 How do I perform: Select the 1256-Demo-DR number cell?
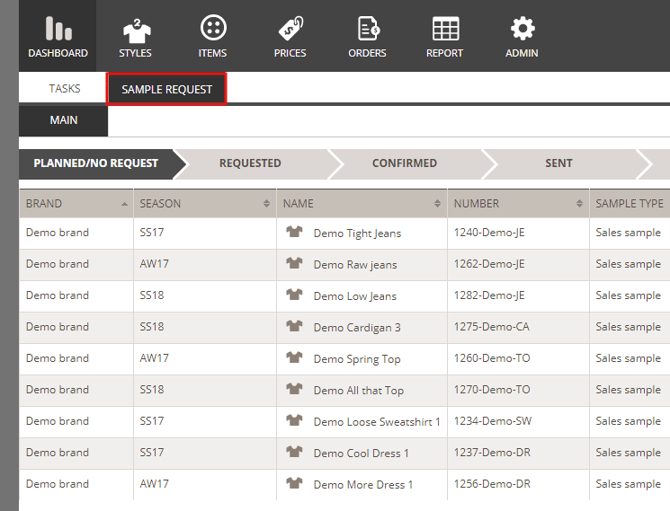[492, 485]
